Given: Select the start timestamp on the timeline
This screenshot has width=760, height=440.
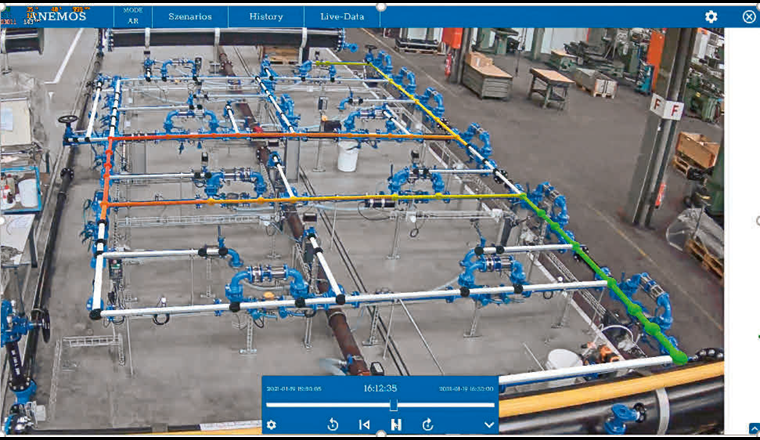Looking at the screenshot, I should (292, 388).
